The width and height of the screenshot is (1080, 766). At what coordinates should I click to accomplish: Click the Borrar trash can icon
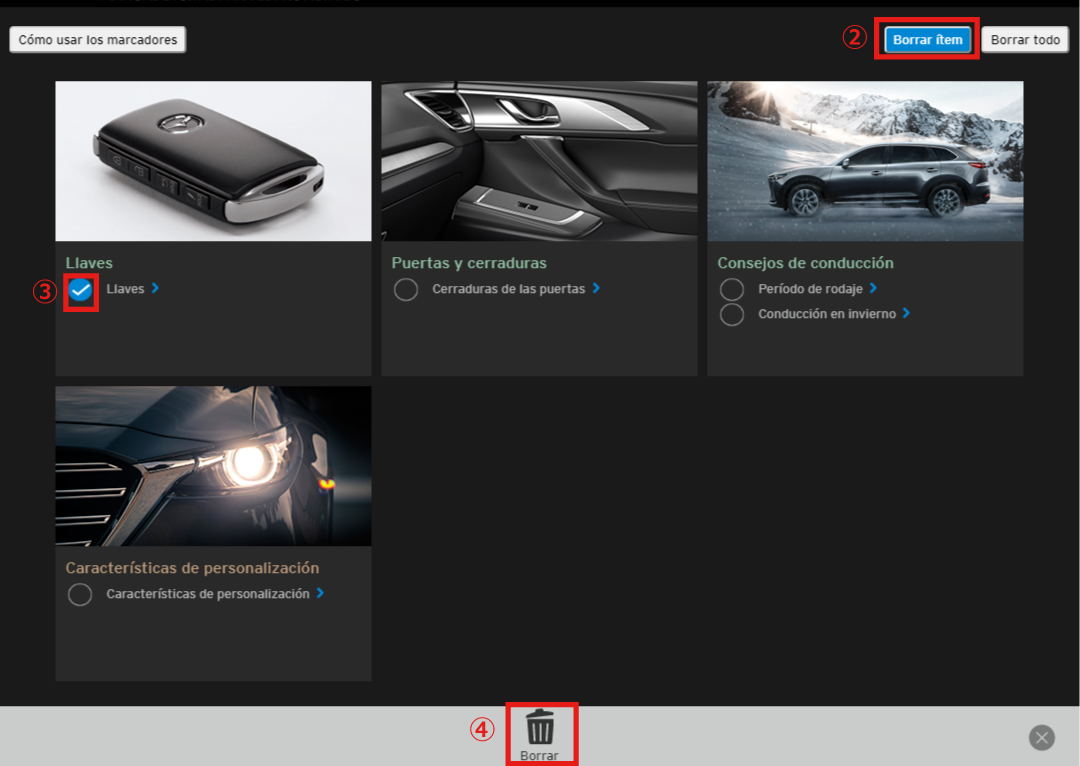point(540,726)
